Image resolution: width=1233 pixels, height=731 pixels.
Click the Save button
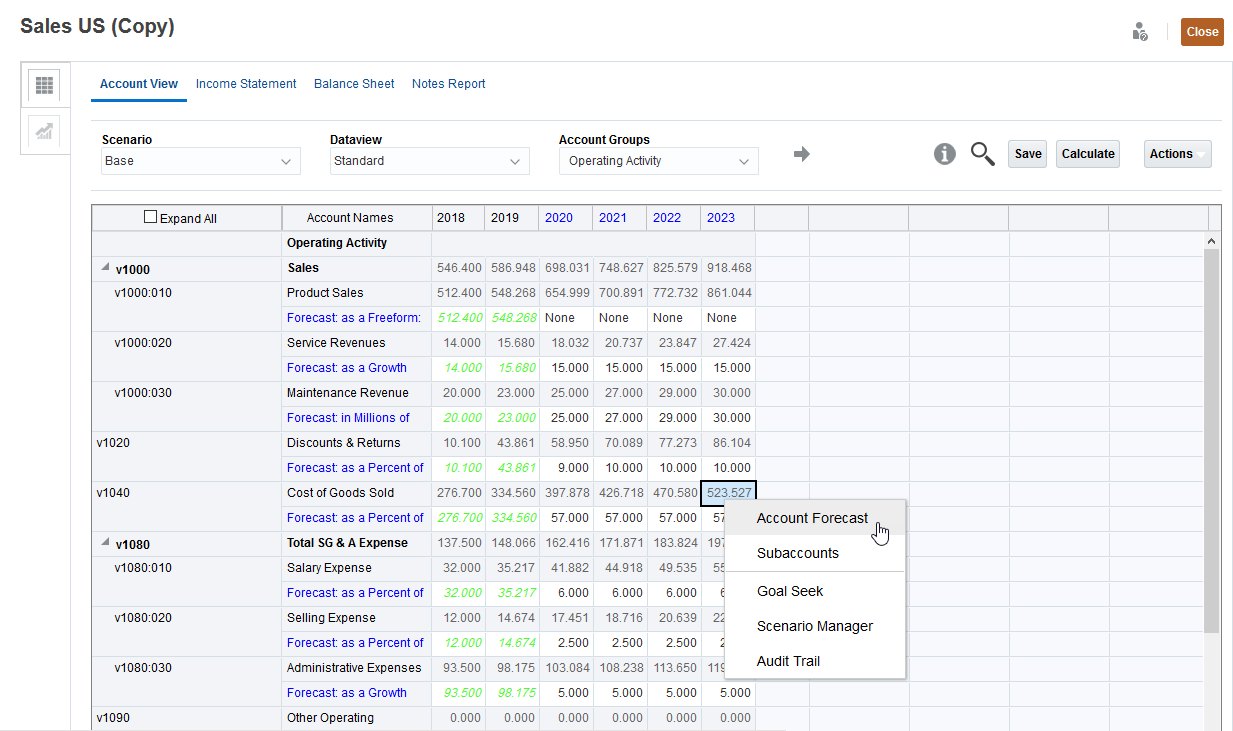pyautogui.click(x=1027, y=153)
